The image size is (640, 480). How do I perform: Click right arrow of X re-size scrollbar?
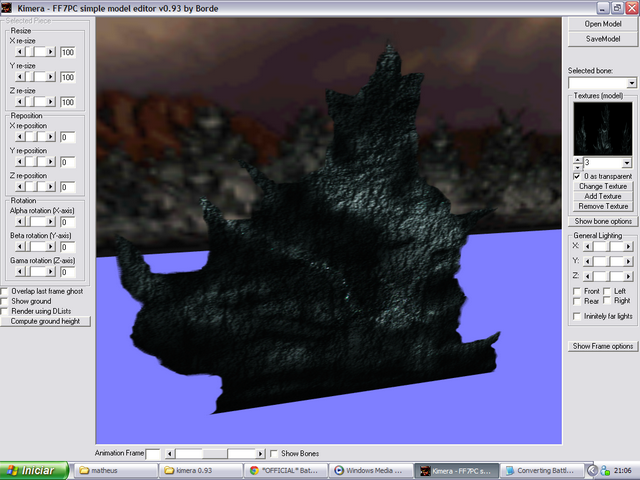coord(51,52)
